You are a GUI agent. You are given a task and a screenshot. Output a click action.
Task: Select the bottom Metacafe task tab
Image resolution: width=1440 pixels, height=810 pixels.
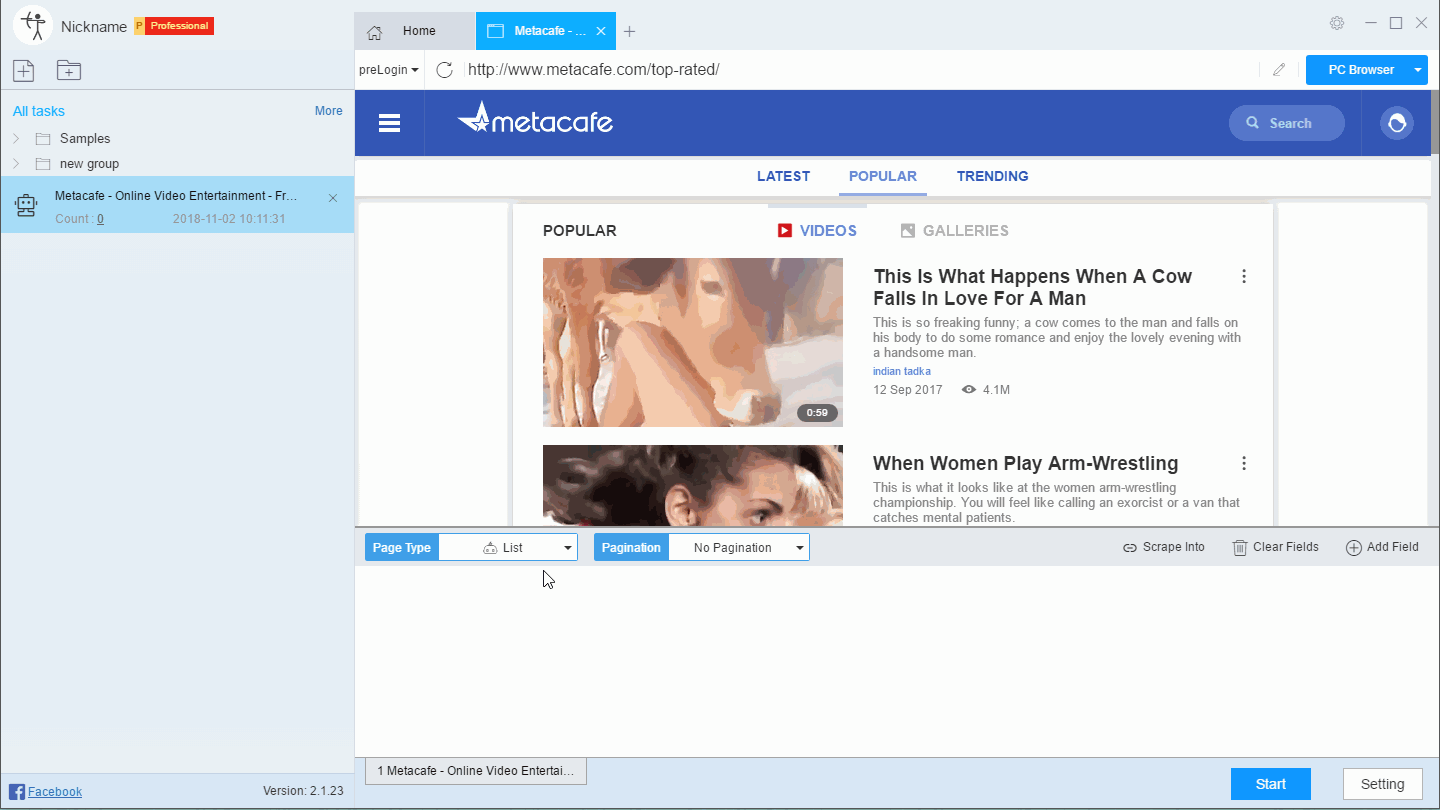(476, 771)
